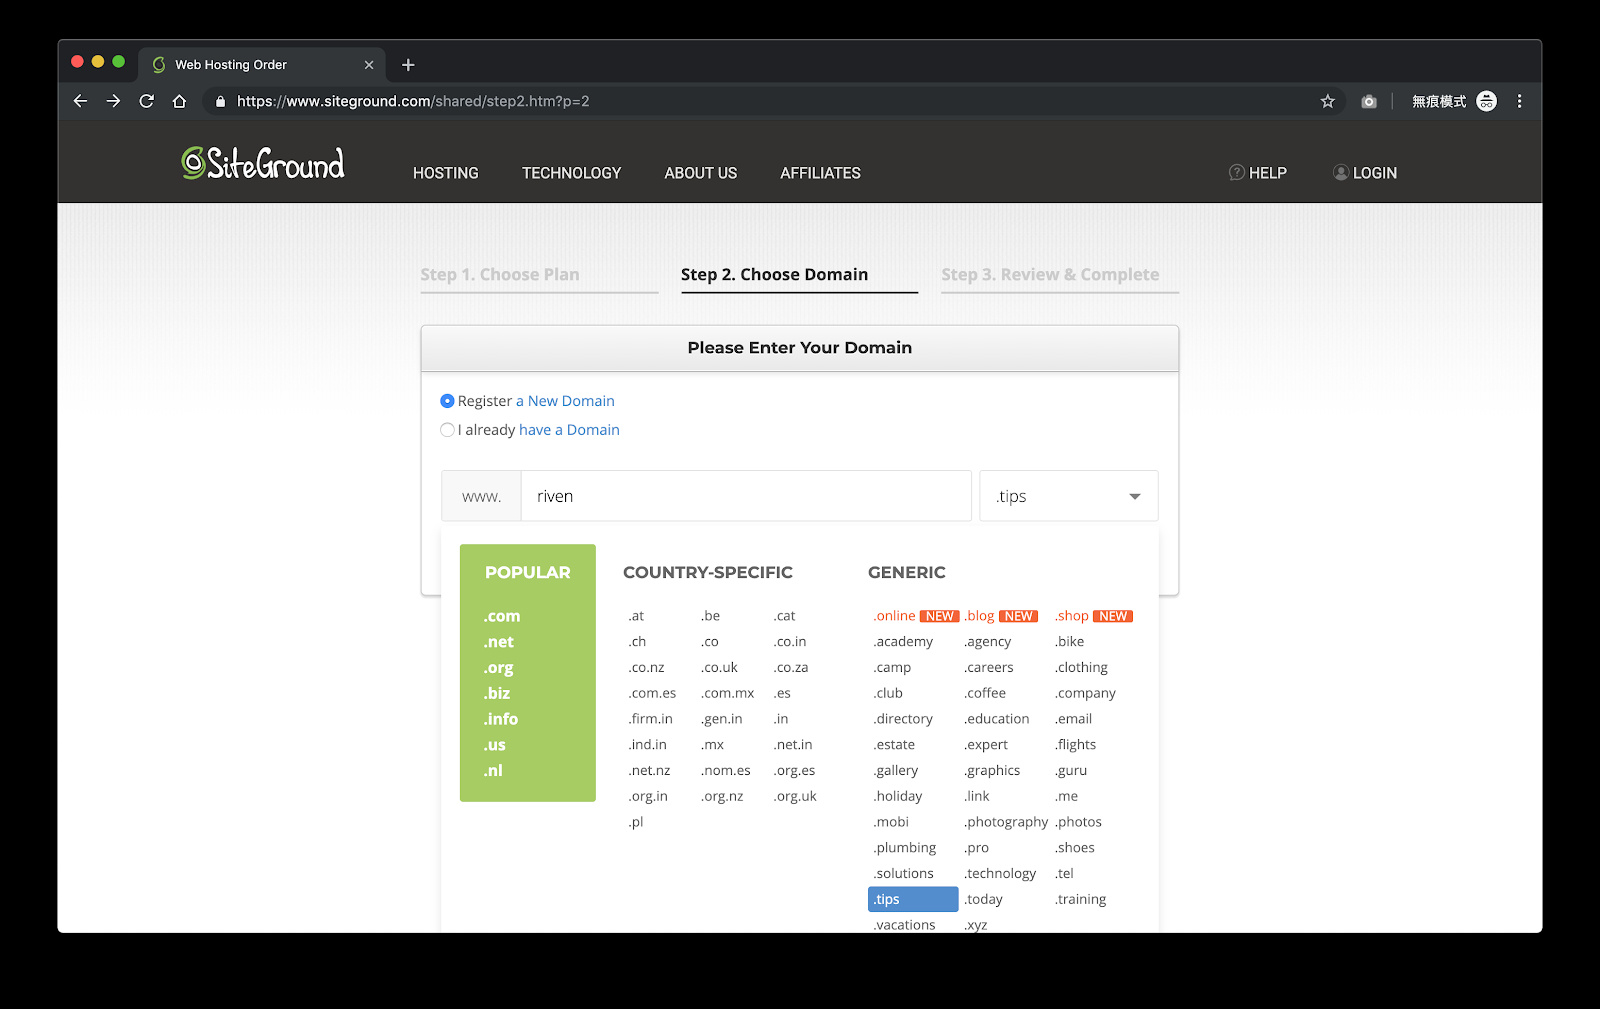Open the ABOUT US menu
The width and height of the screenshot is (1600, 1009).
(x=701, y=173)
